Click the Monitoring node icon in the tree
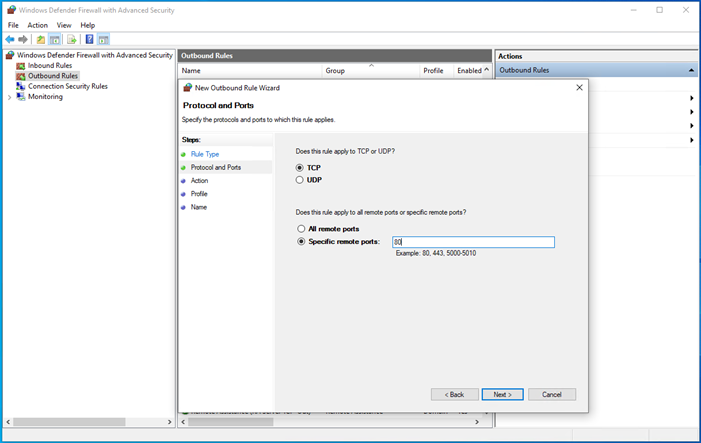This screenshot has height=443, width=701. pos(21,97)
